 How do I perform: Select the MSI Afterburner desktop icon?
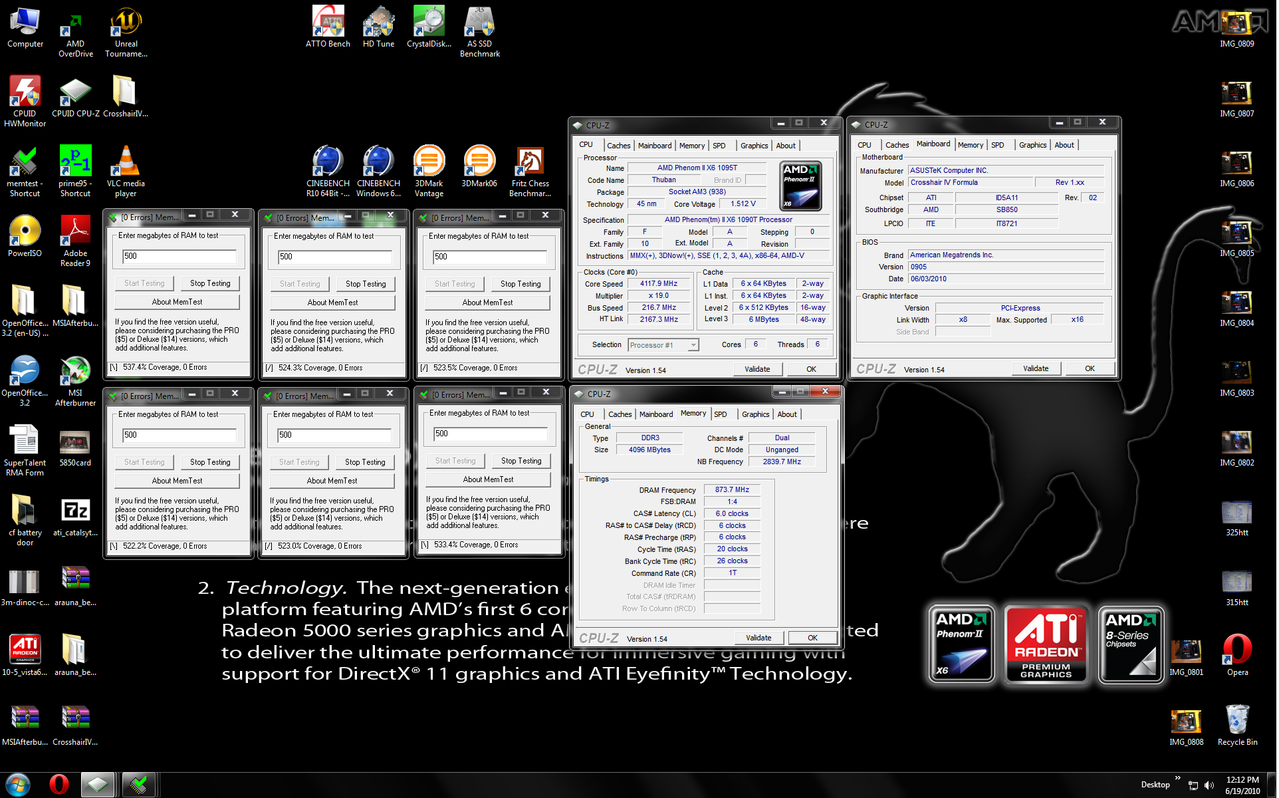(75, 381)
